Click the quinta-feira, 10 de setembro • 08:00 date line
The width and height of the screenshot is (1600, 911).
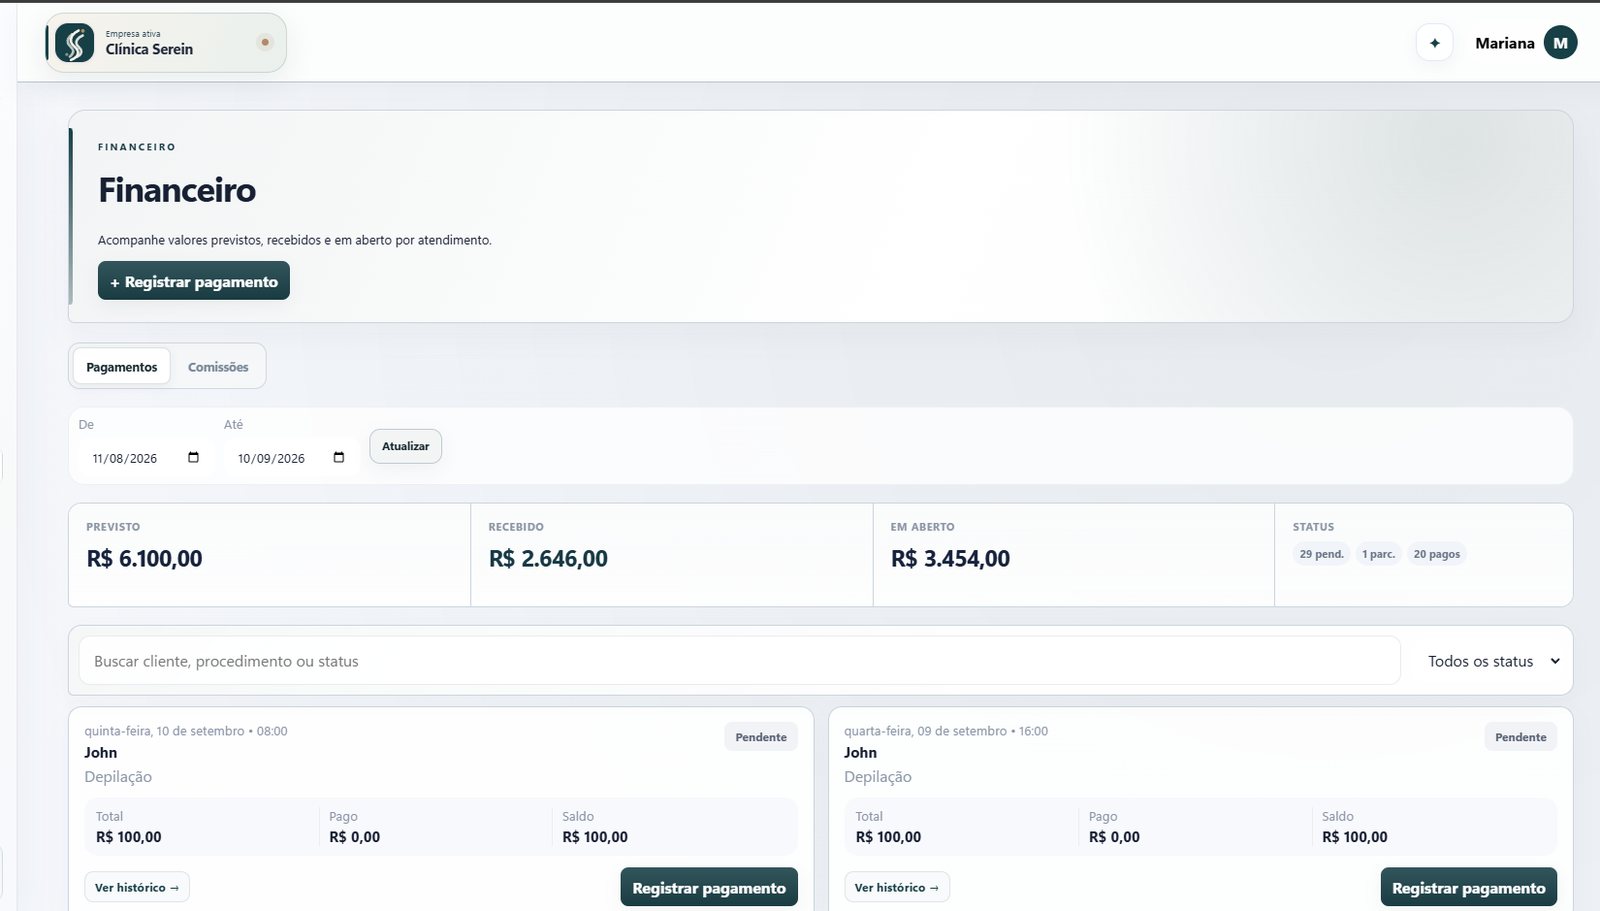point(186,731)
